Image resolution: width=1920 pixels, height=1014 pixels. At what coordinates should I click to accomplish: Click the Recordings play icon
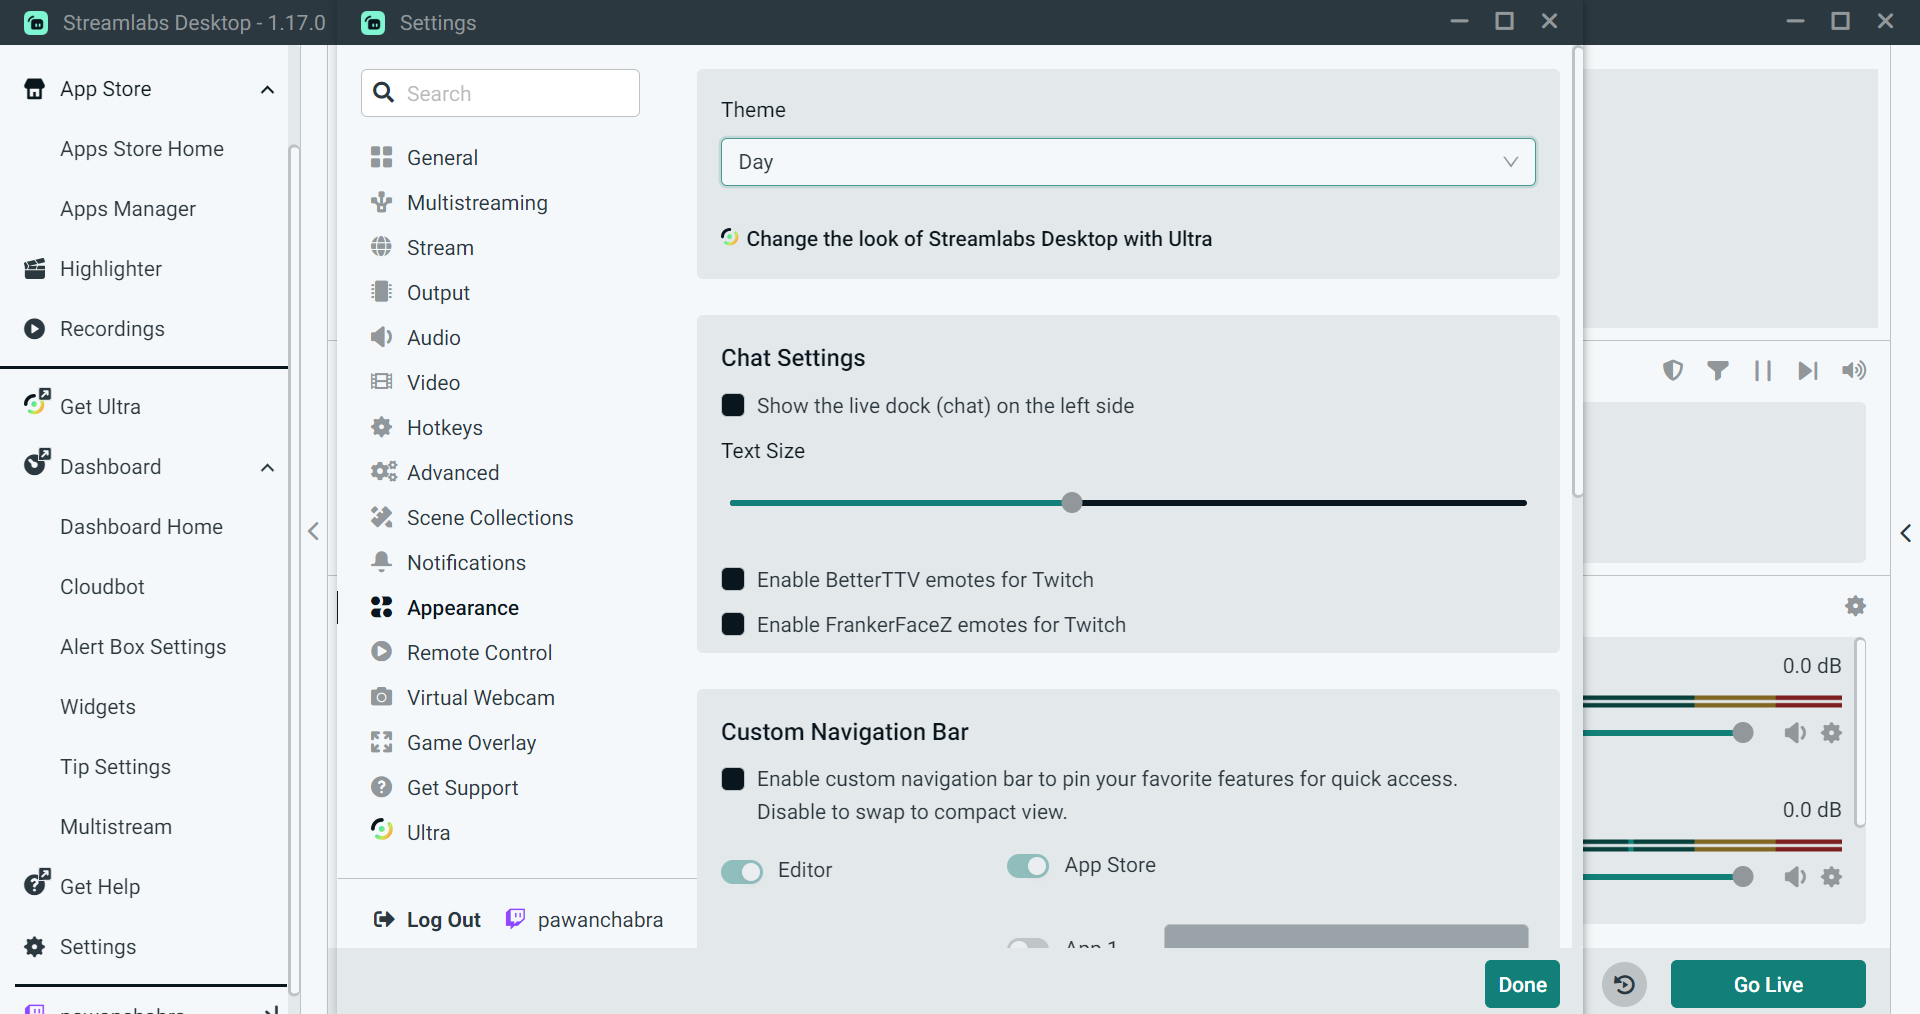[x=35, y=329]
